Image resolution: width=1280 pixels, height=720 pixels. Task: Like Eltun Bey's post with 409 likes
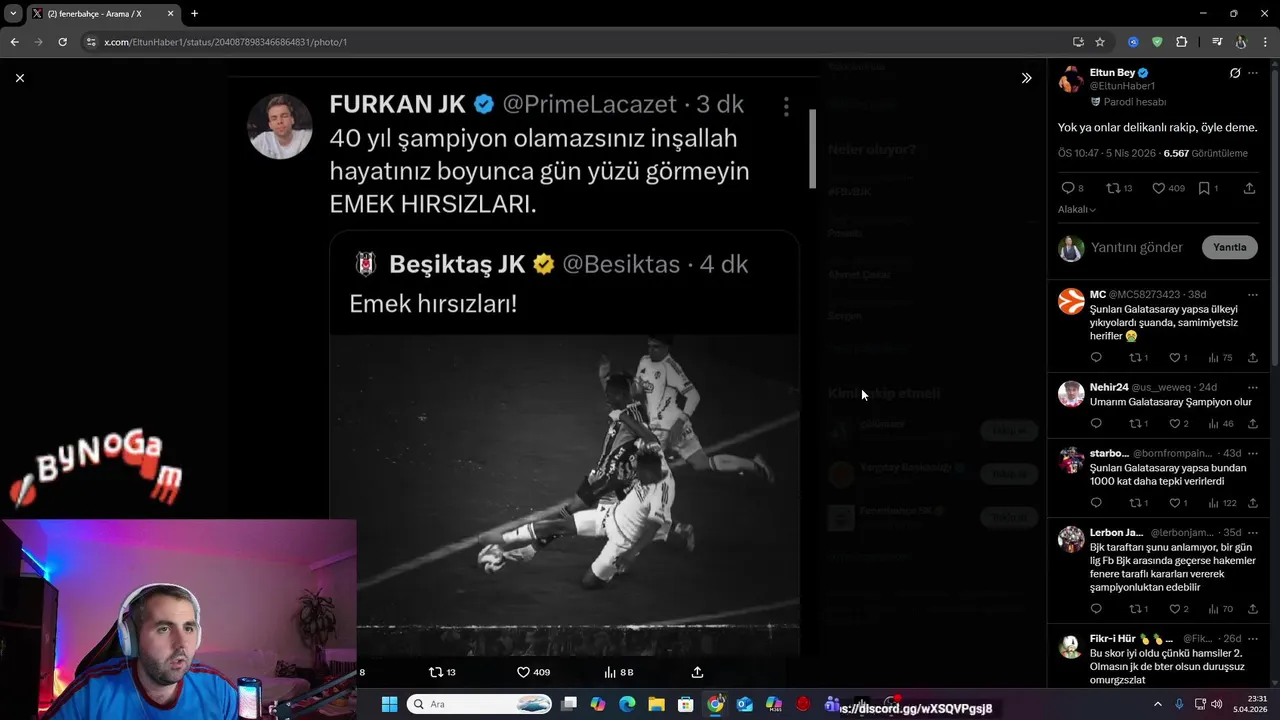(1158, 188)
